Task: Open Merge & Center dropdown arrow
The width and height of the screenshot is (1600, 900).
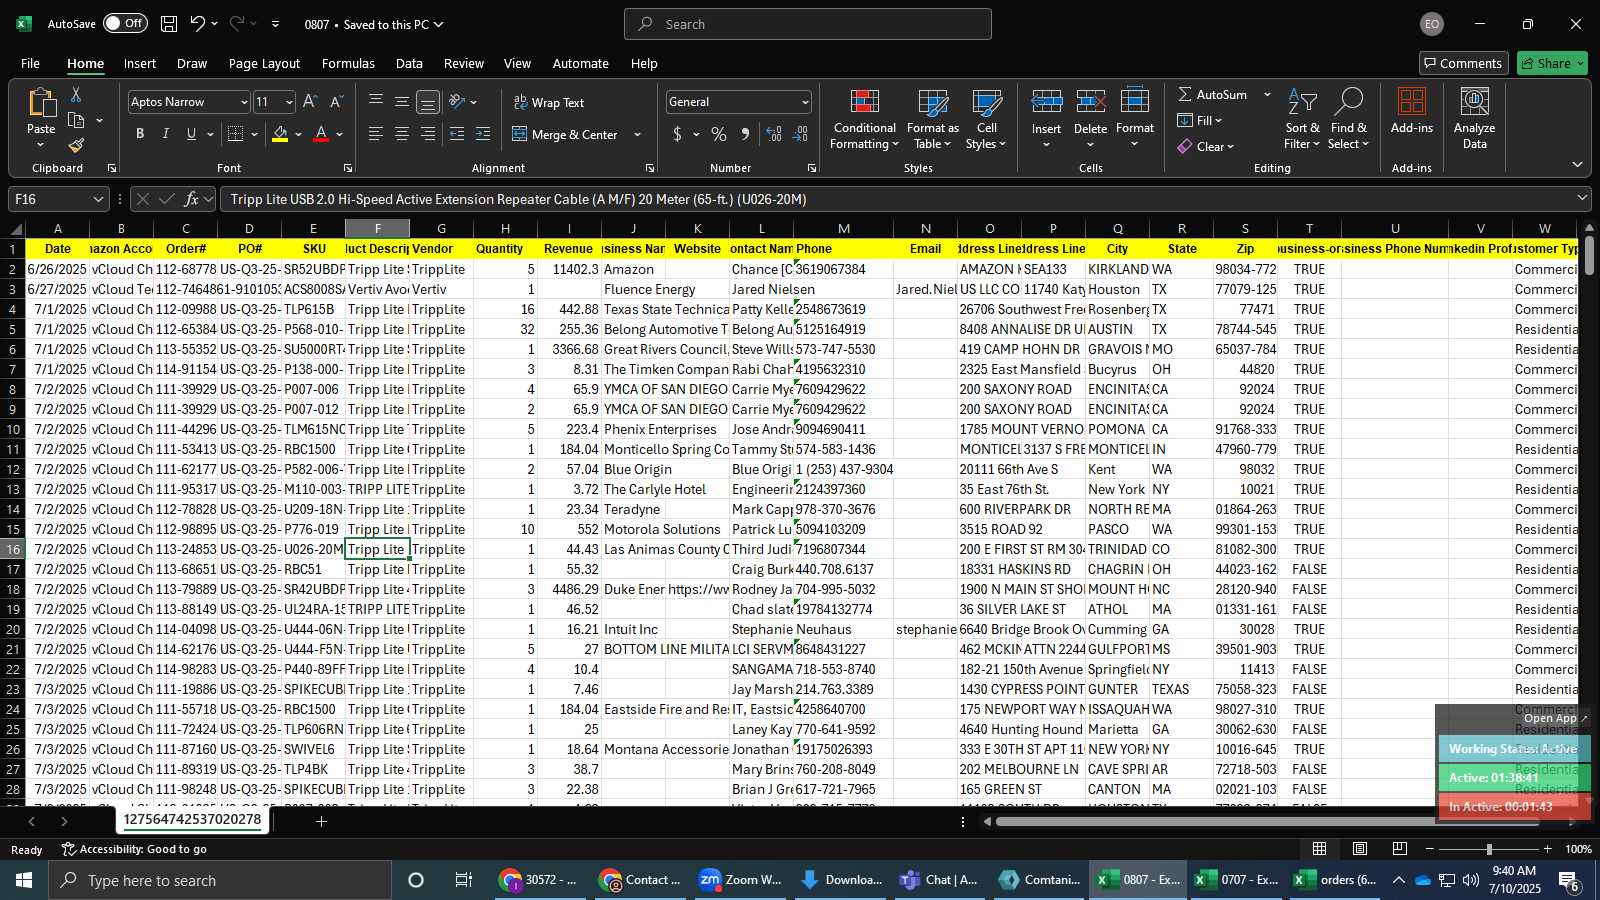Action: (638, 134)
